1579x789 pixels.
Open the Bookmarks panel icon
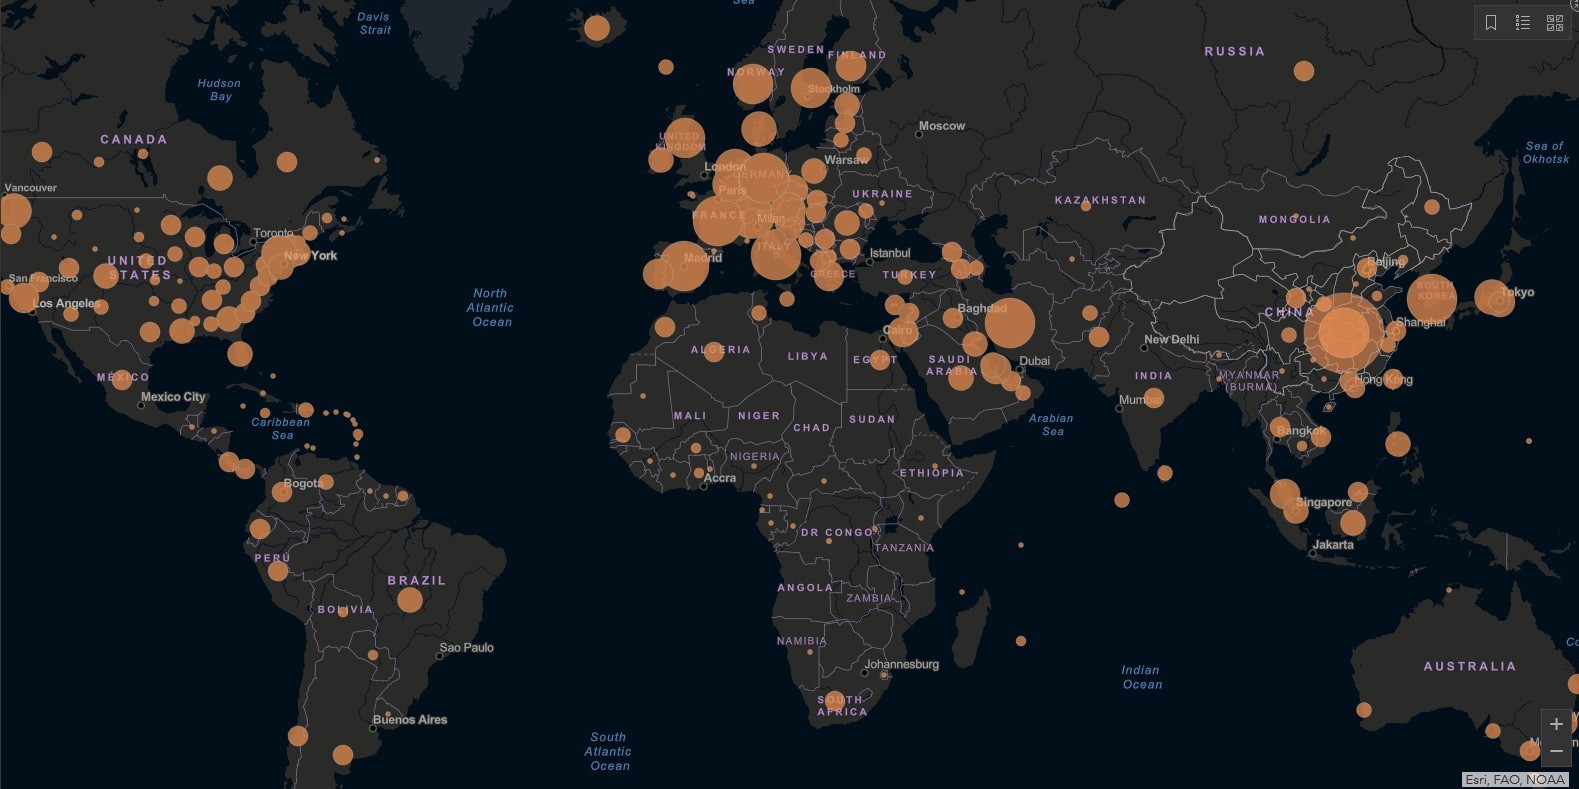1491,23
